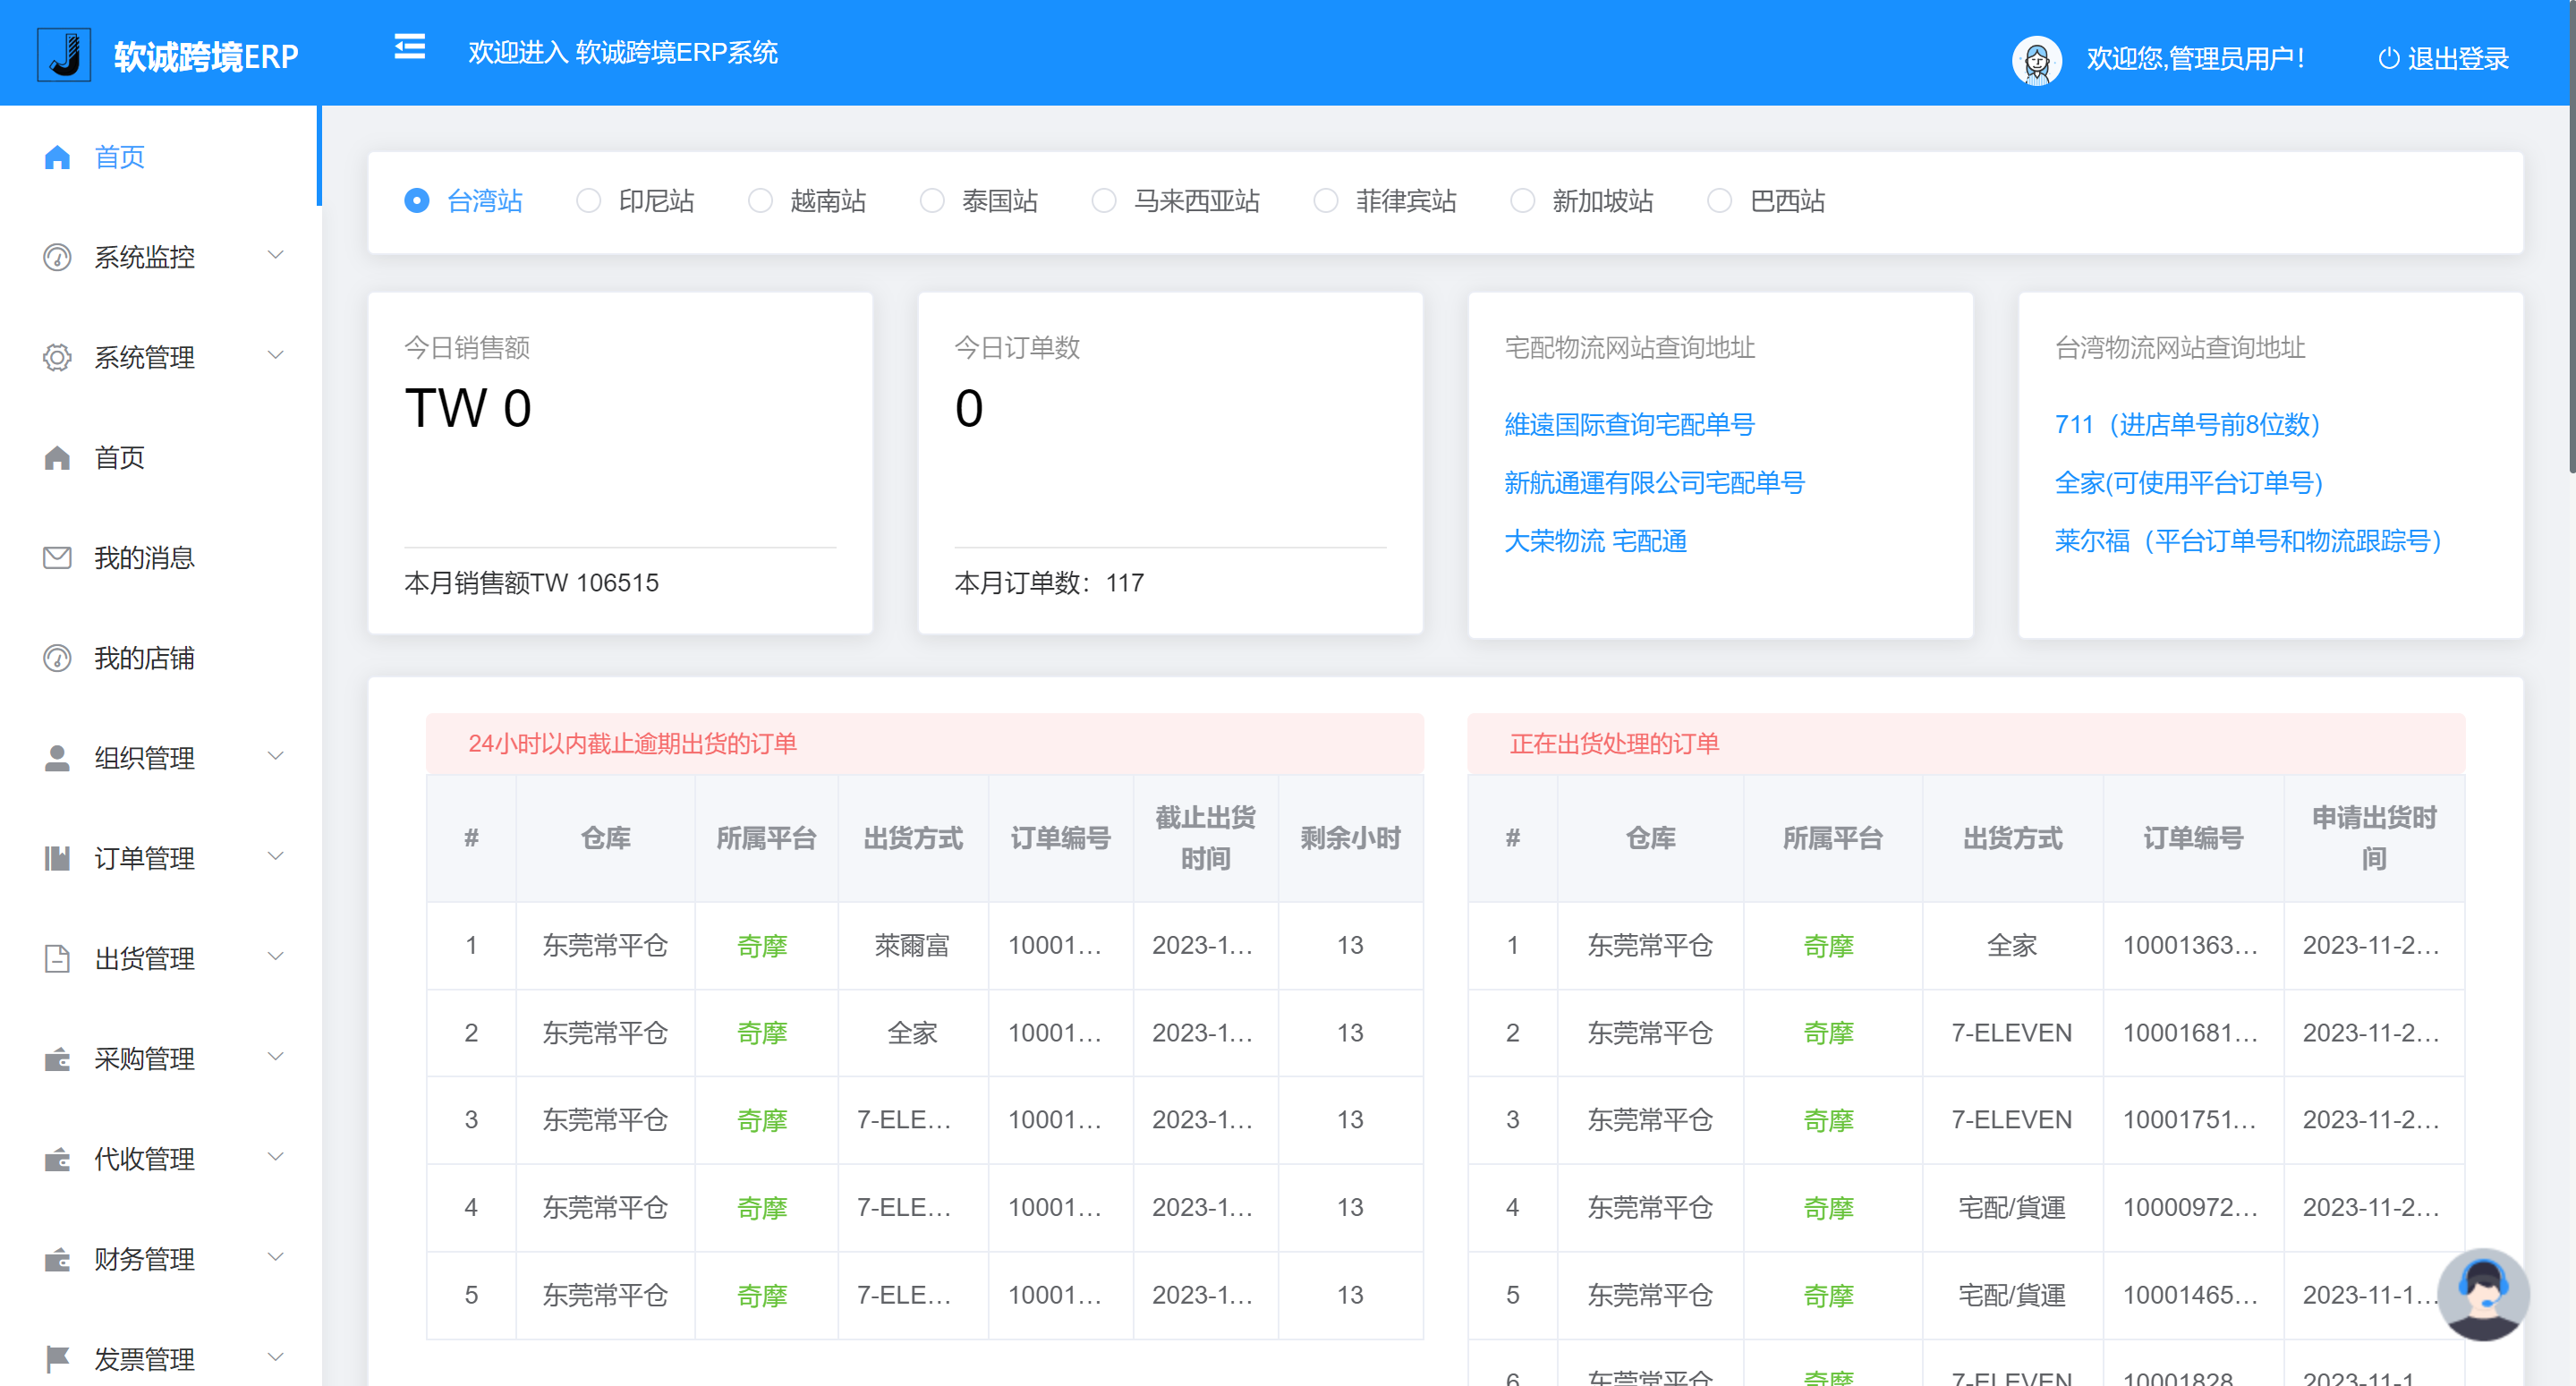Click the 24小时以内截止逾期出货的订单 heading
This screenshot has height=1386, width=2576.
point(632,743)
